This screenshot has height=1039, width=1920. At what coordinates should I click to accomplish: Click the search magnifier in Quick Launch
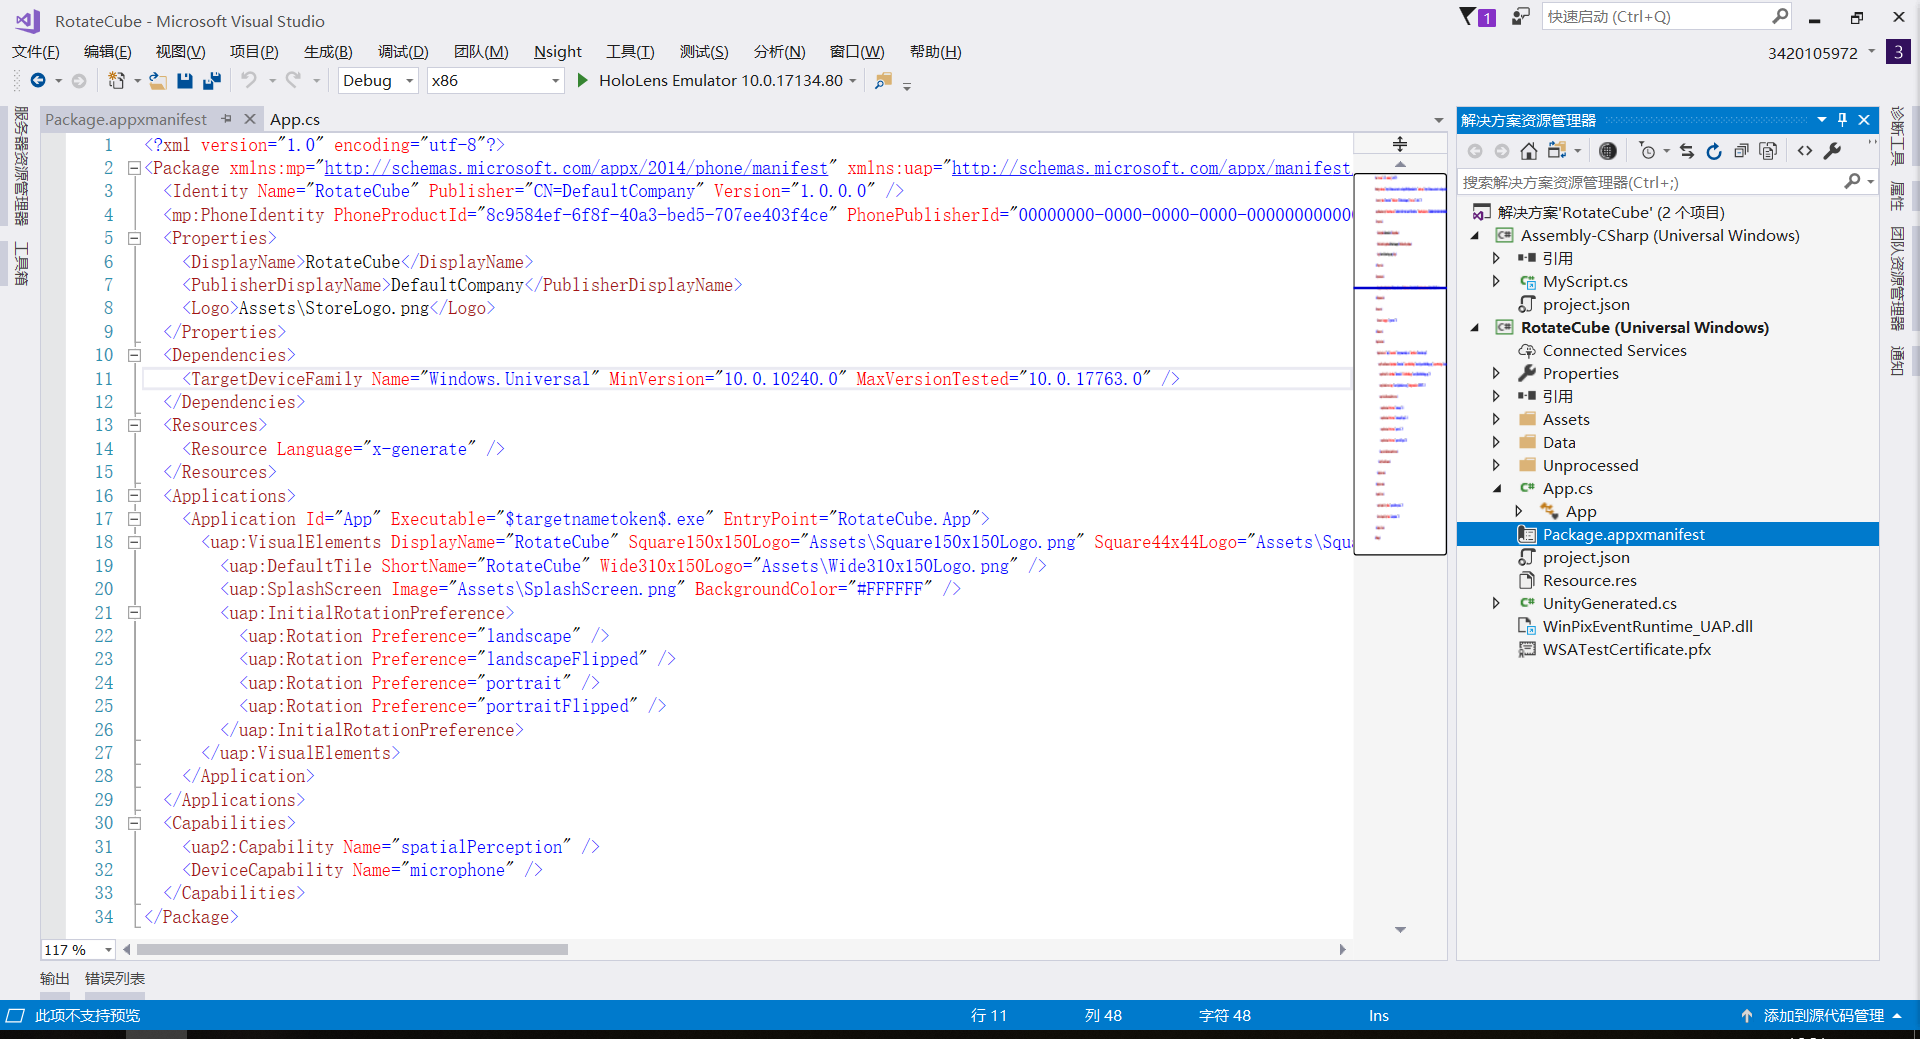[1780, 17]
